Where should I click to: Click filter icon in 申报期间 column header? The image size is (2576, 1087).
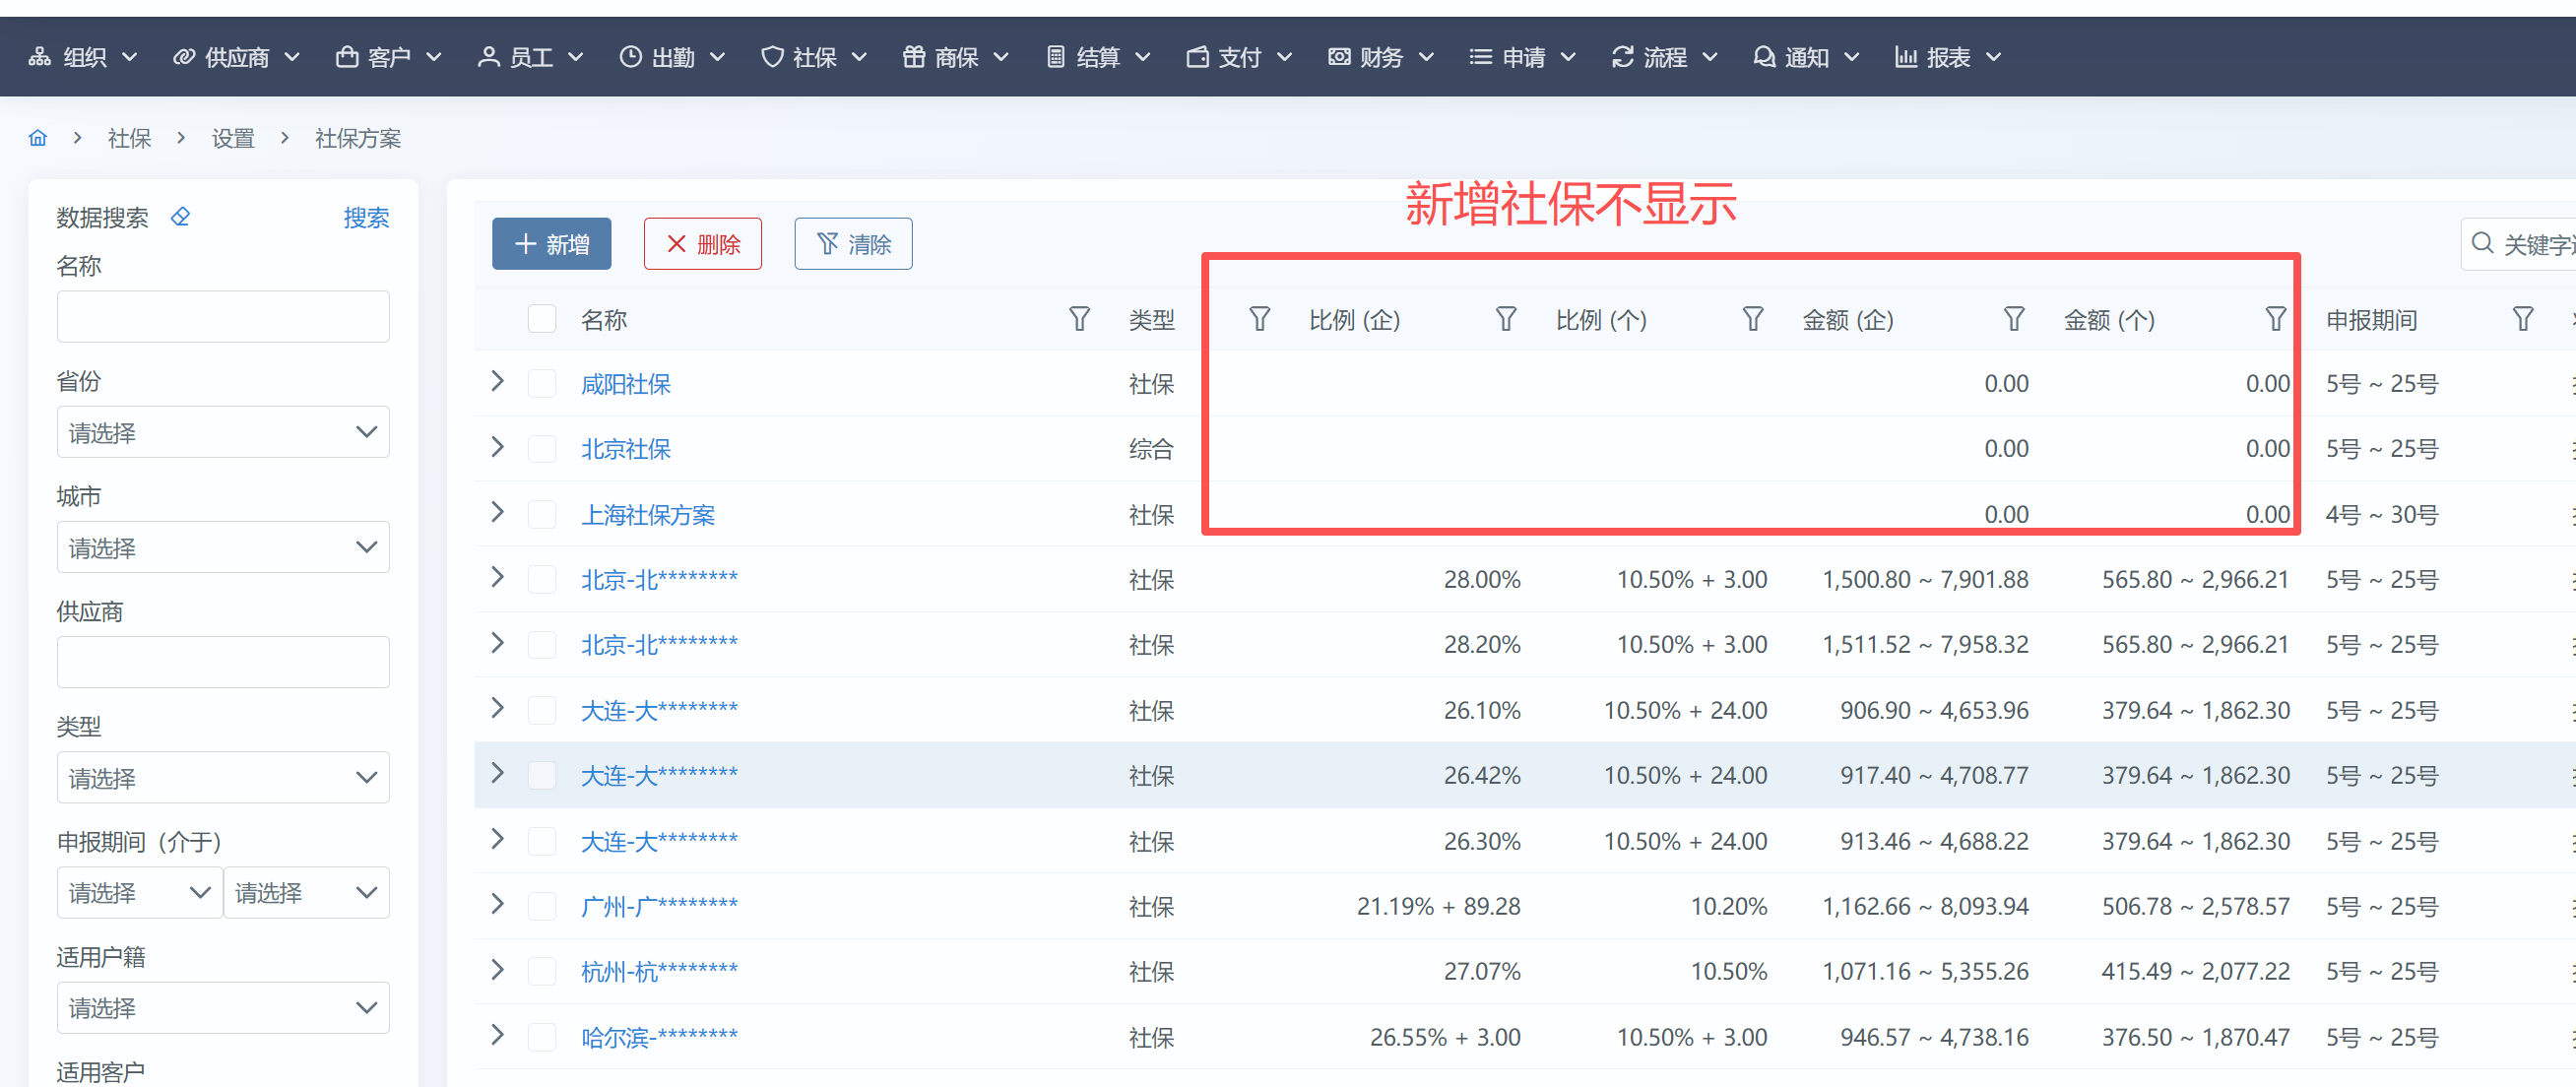(2522, 319)
